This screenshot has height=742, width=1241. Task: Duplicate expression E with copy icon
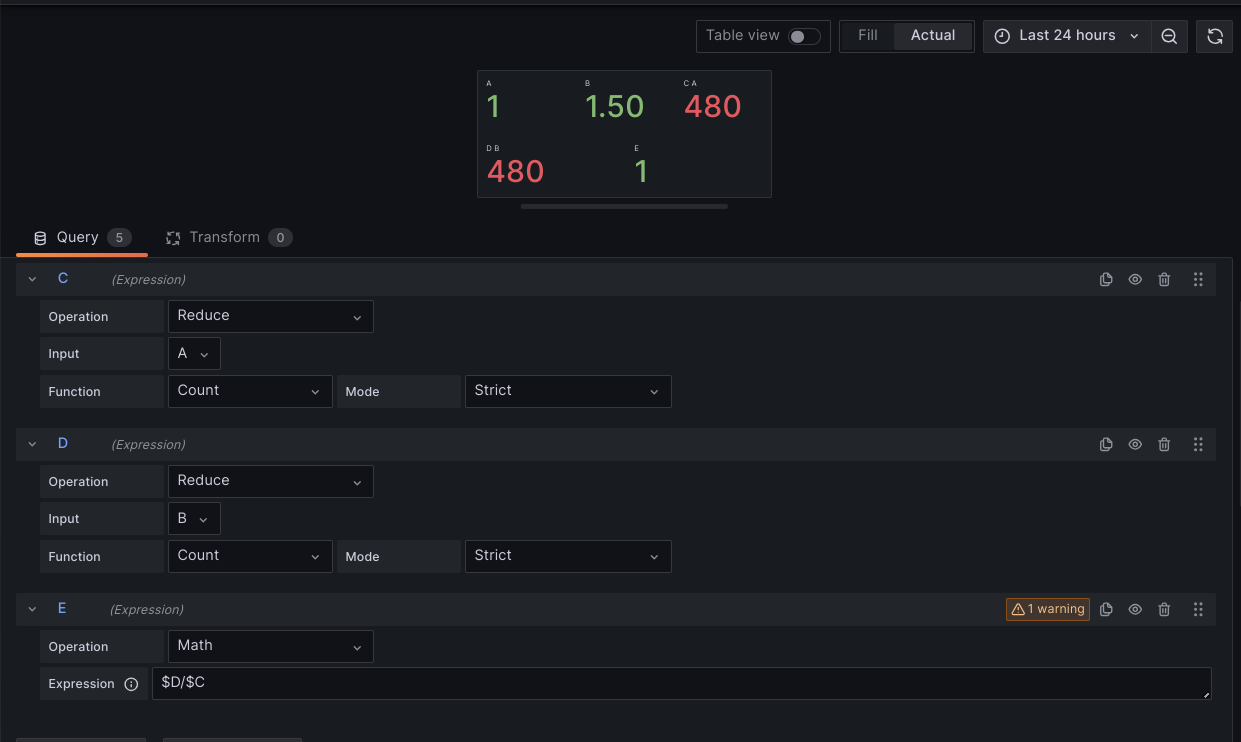coord(1106,610)
